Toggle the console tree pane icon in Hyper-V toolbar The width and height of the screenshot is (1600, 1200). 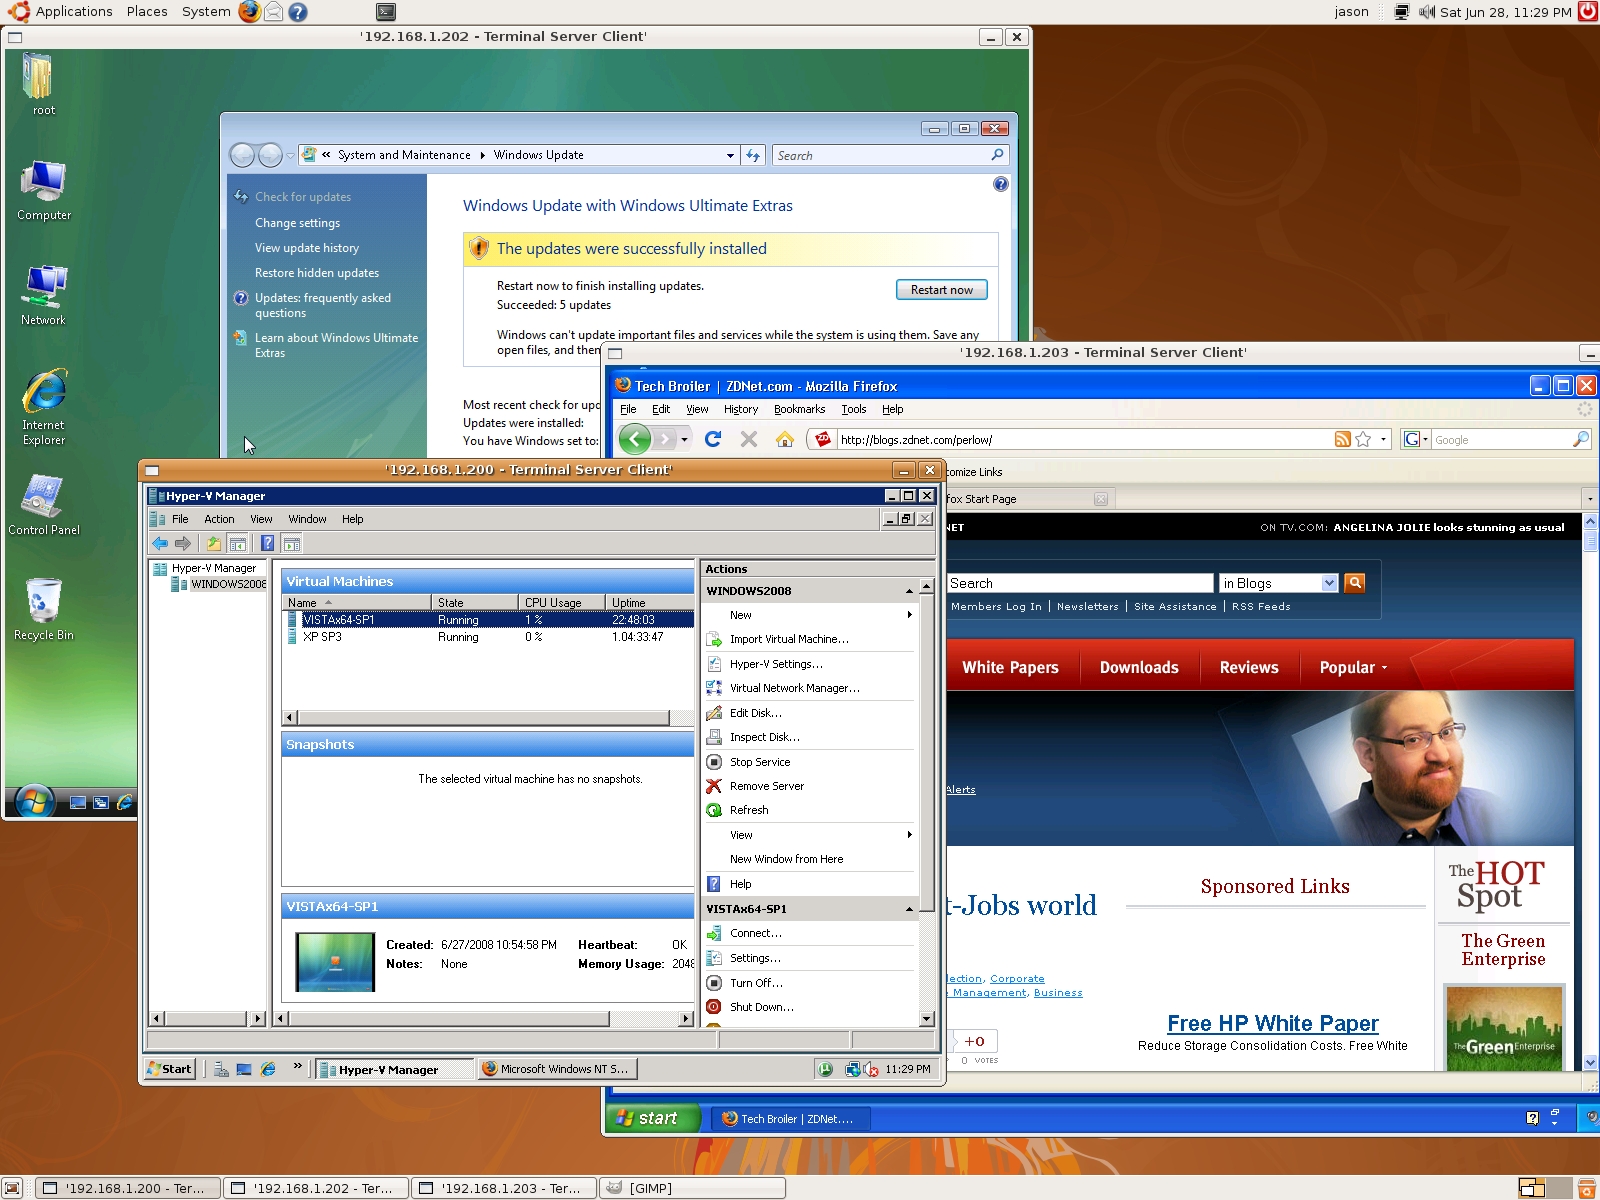238,543
